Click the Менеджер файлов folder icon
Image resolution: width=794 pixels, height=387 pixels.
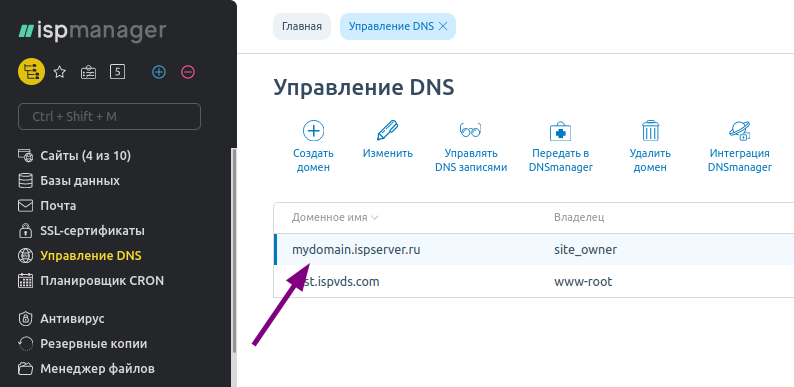pyautogui.click(x=25, y=369)
